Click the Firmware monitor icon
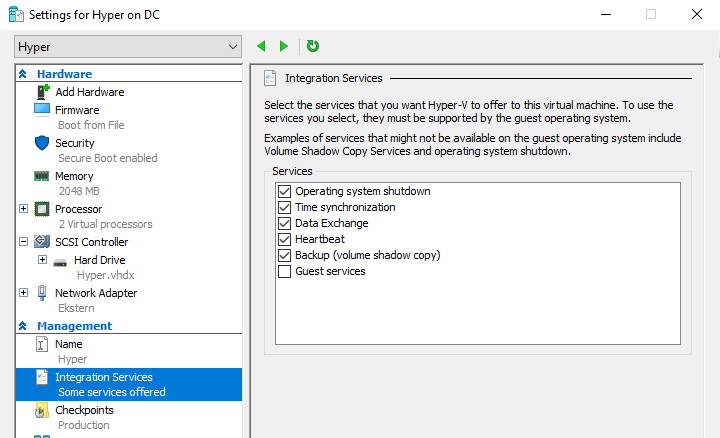This screenshot has height=438, width=720. coord(42,110)
